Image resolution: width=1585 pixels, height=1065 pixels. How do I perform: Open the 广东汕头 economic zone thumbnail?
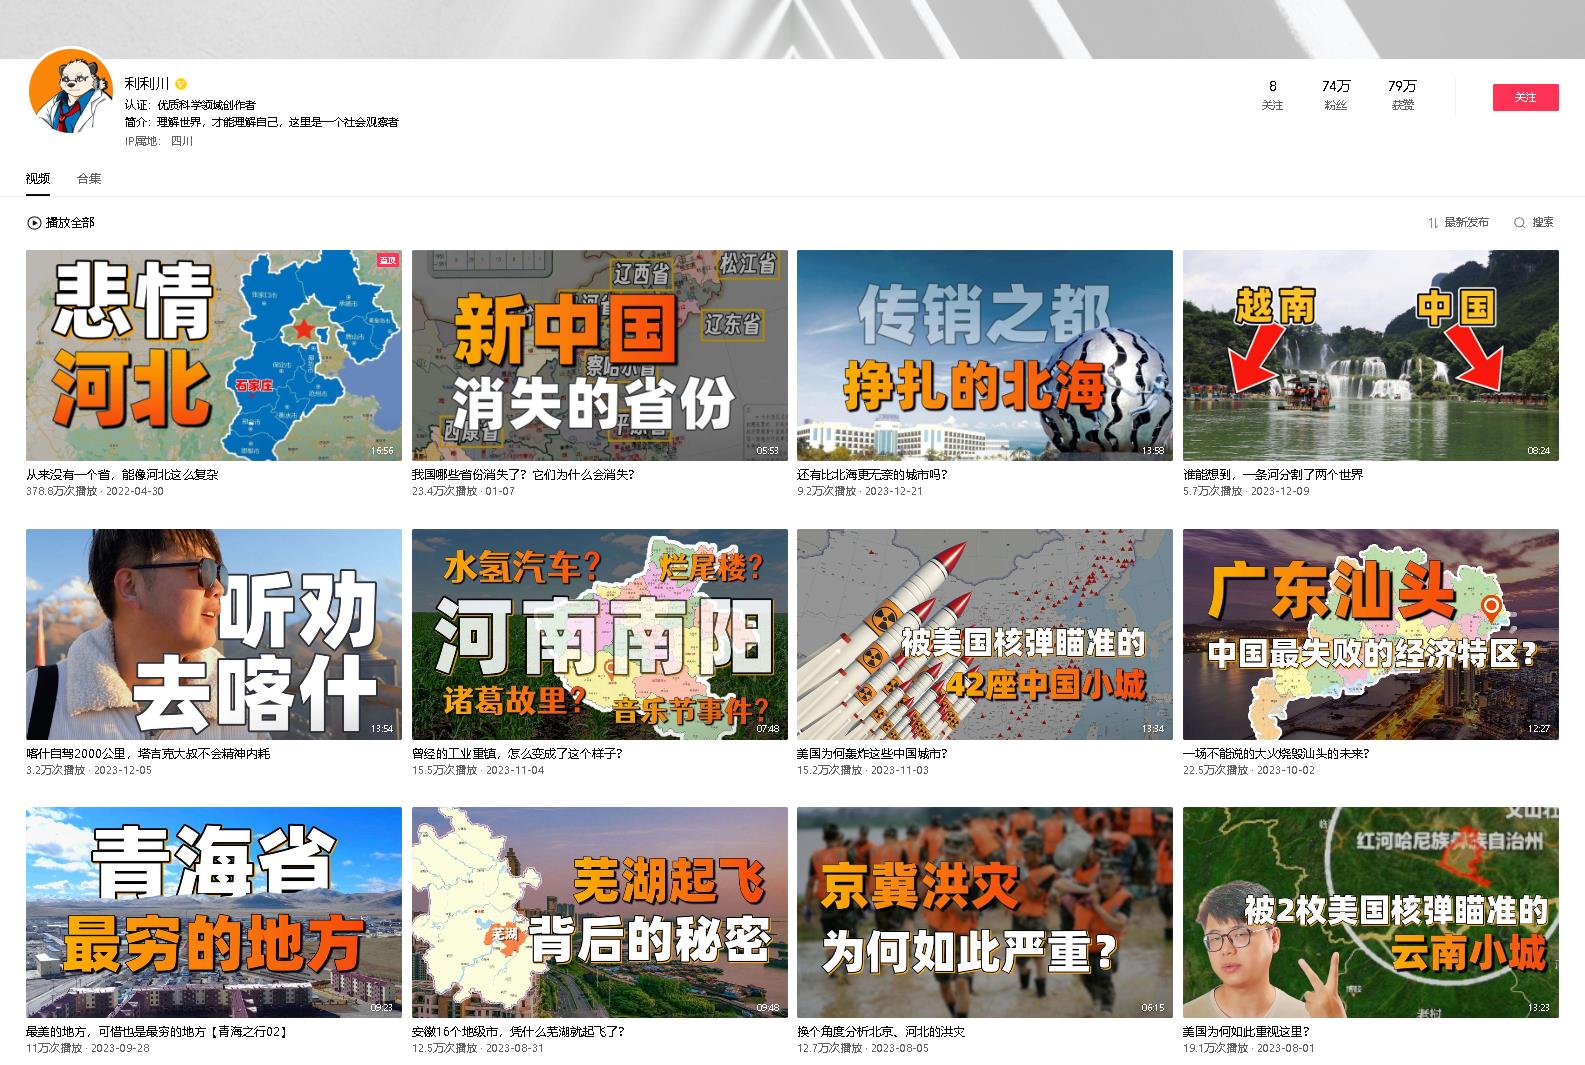(1370, 634)
